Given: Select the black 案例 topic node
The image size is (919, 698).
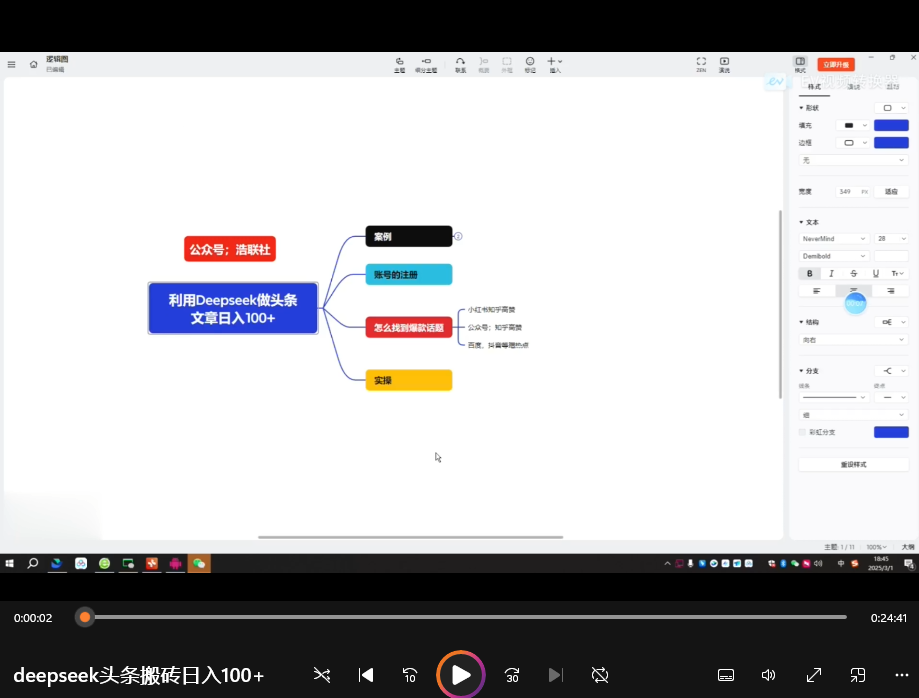Looking at the screenshot, I should tap(409, 236).
